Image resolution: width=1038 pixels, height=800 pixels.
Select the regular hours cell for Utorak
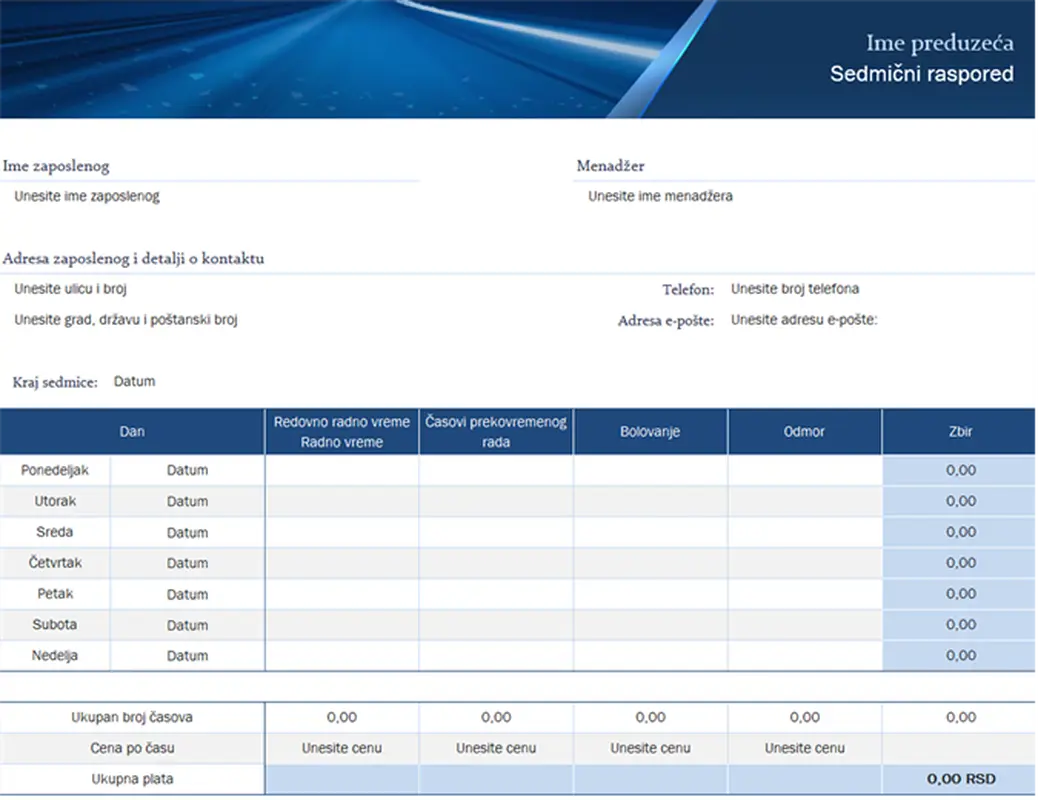pyautogui.click(x=342, y=502)
